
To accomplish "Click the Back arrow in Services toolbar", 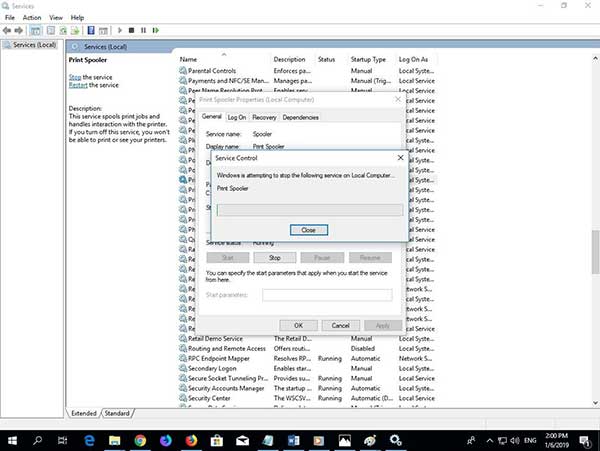I will click(x=7, y=30).
